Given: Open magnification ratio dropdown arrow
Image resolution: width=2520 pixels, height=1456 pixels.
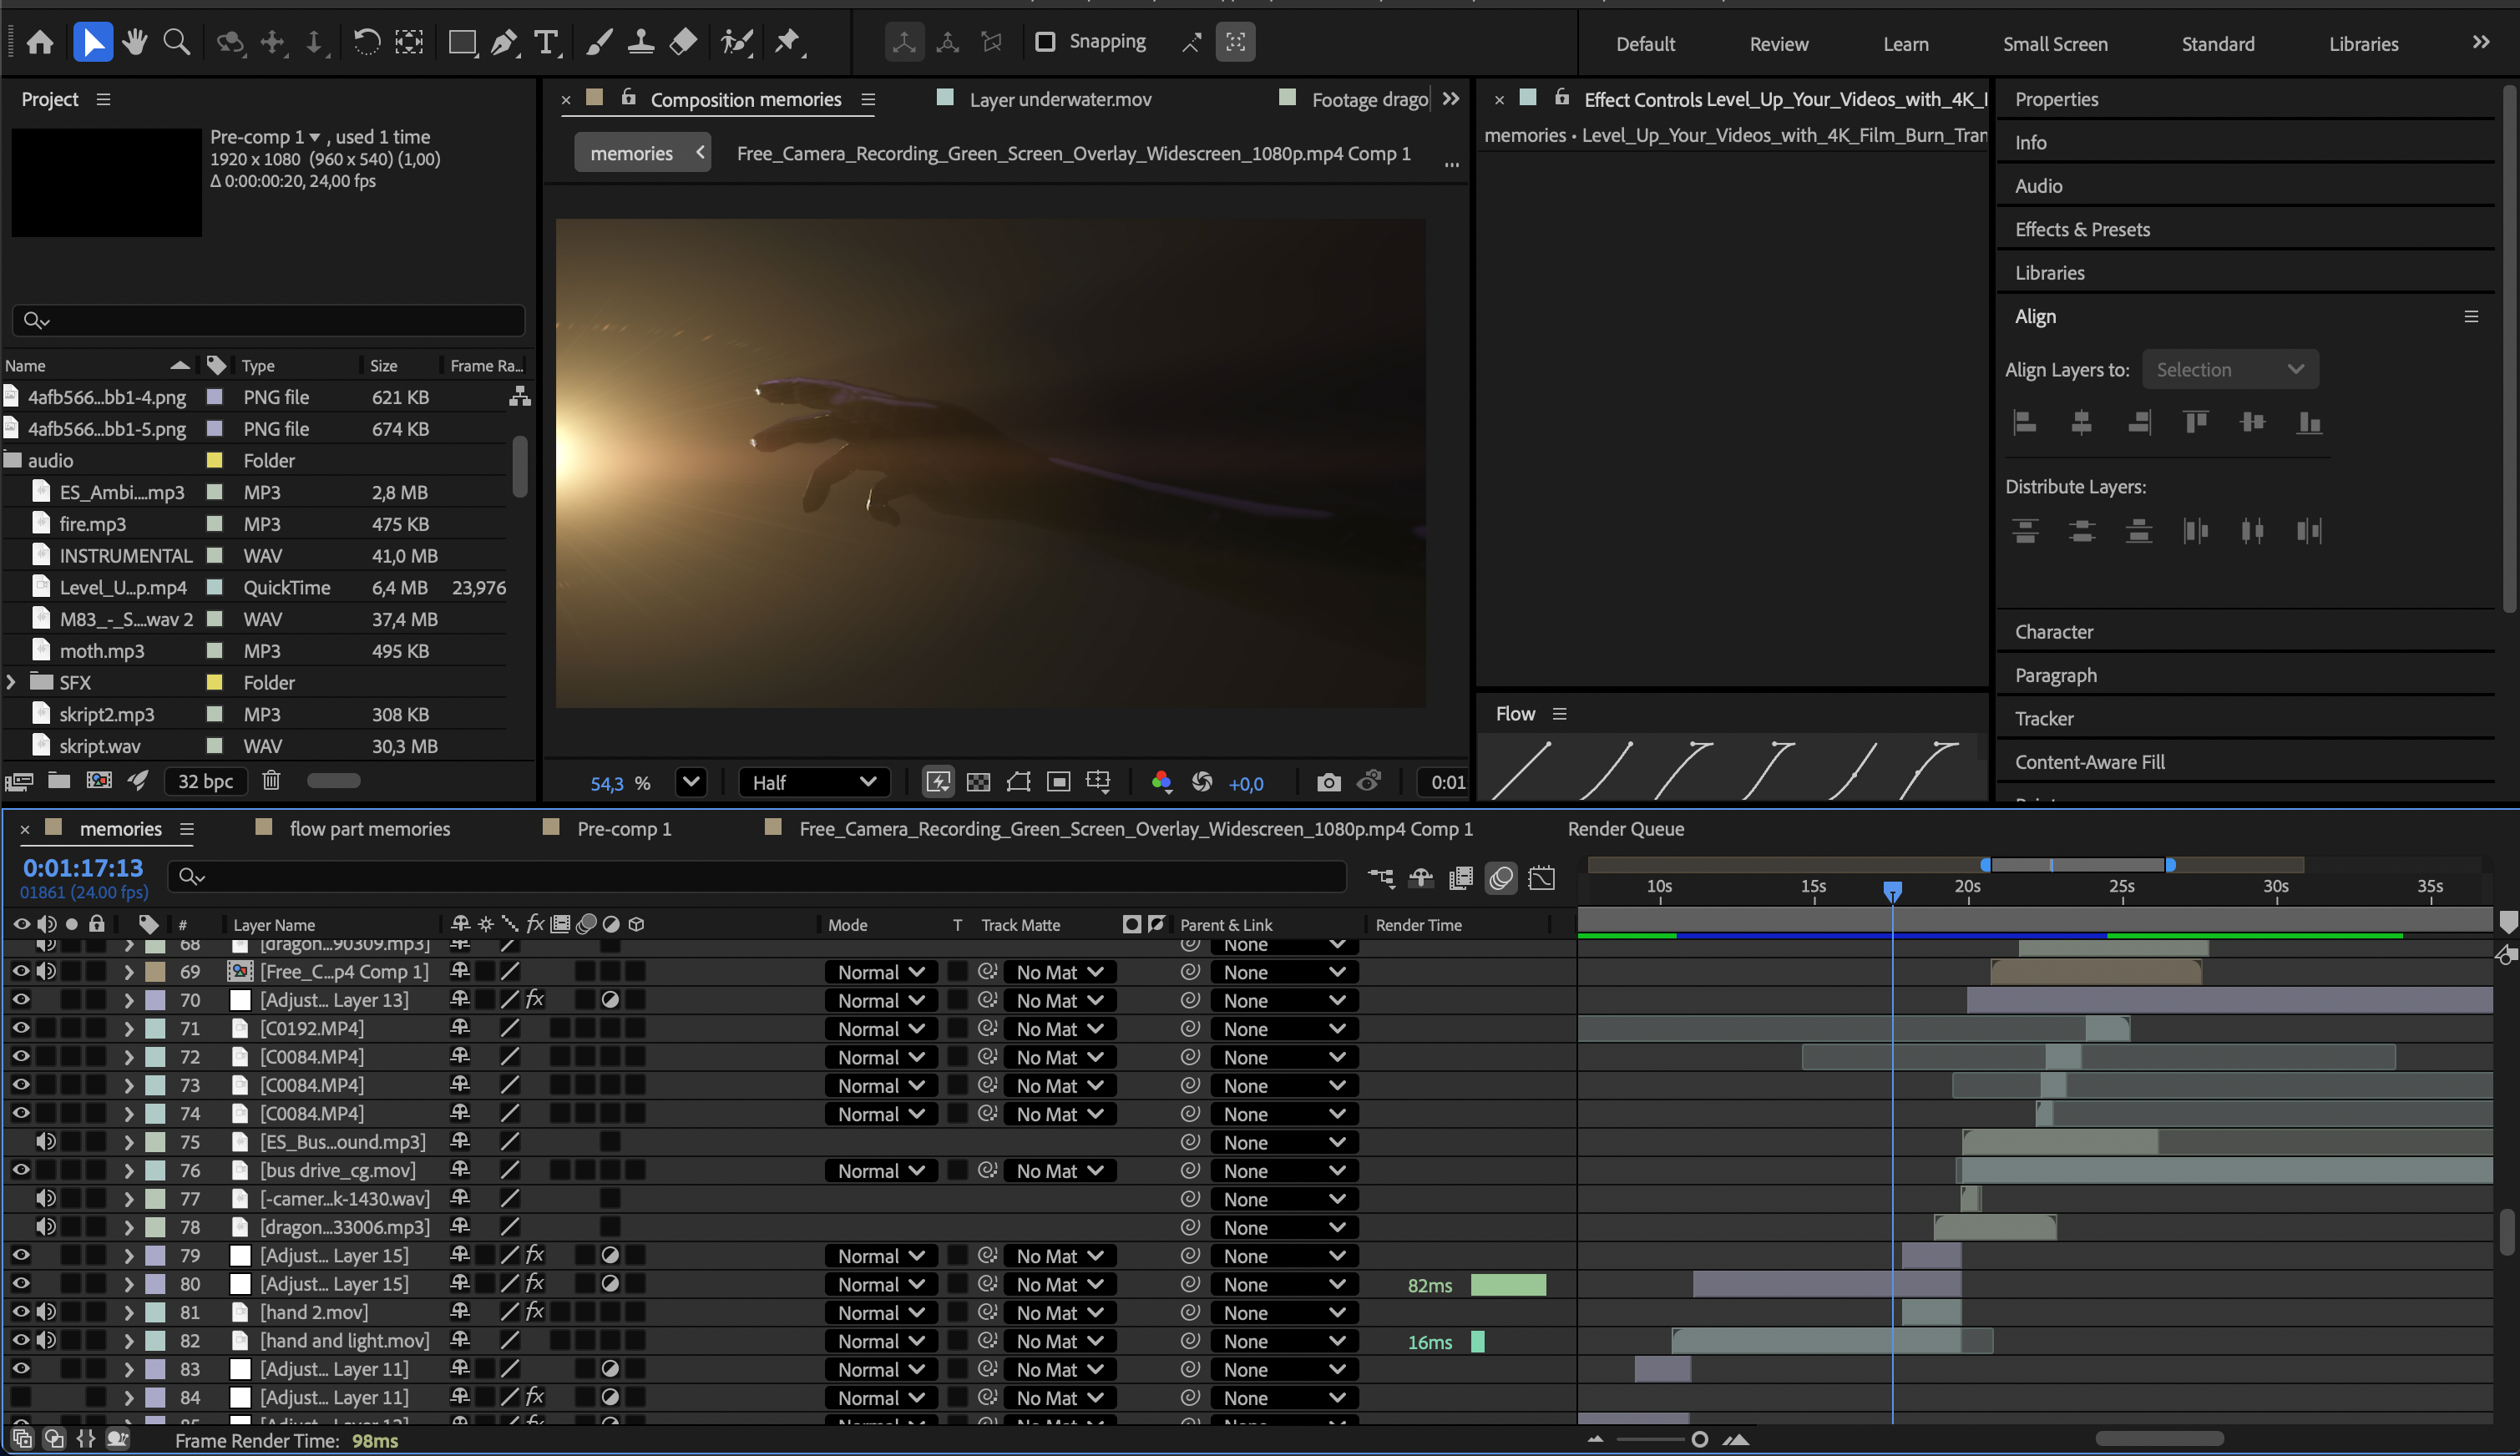Looking at the screenshot, I should click(x=690, y=782).
